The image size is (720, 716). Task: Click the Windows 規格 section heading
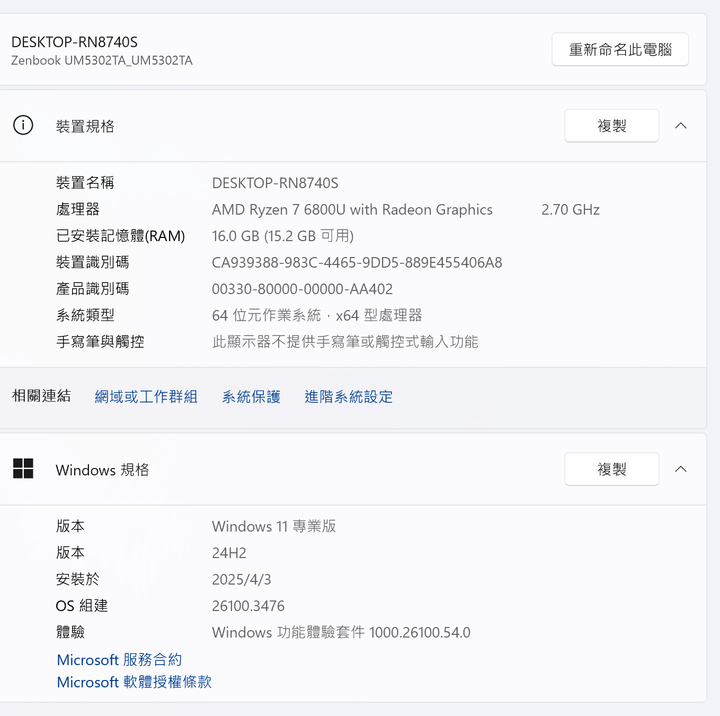(x=102, y=469)
